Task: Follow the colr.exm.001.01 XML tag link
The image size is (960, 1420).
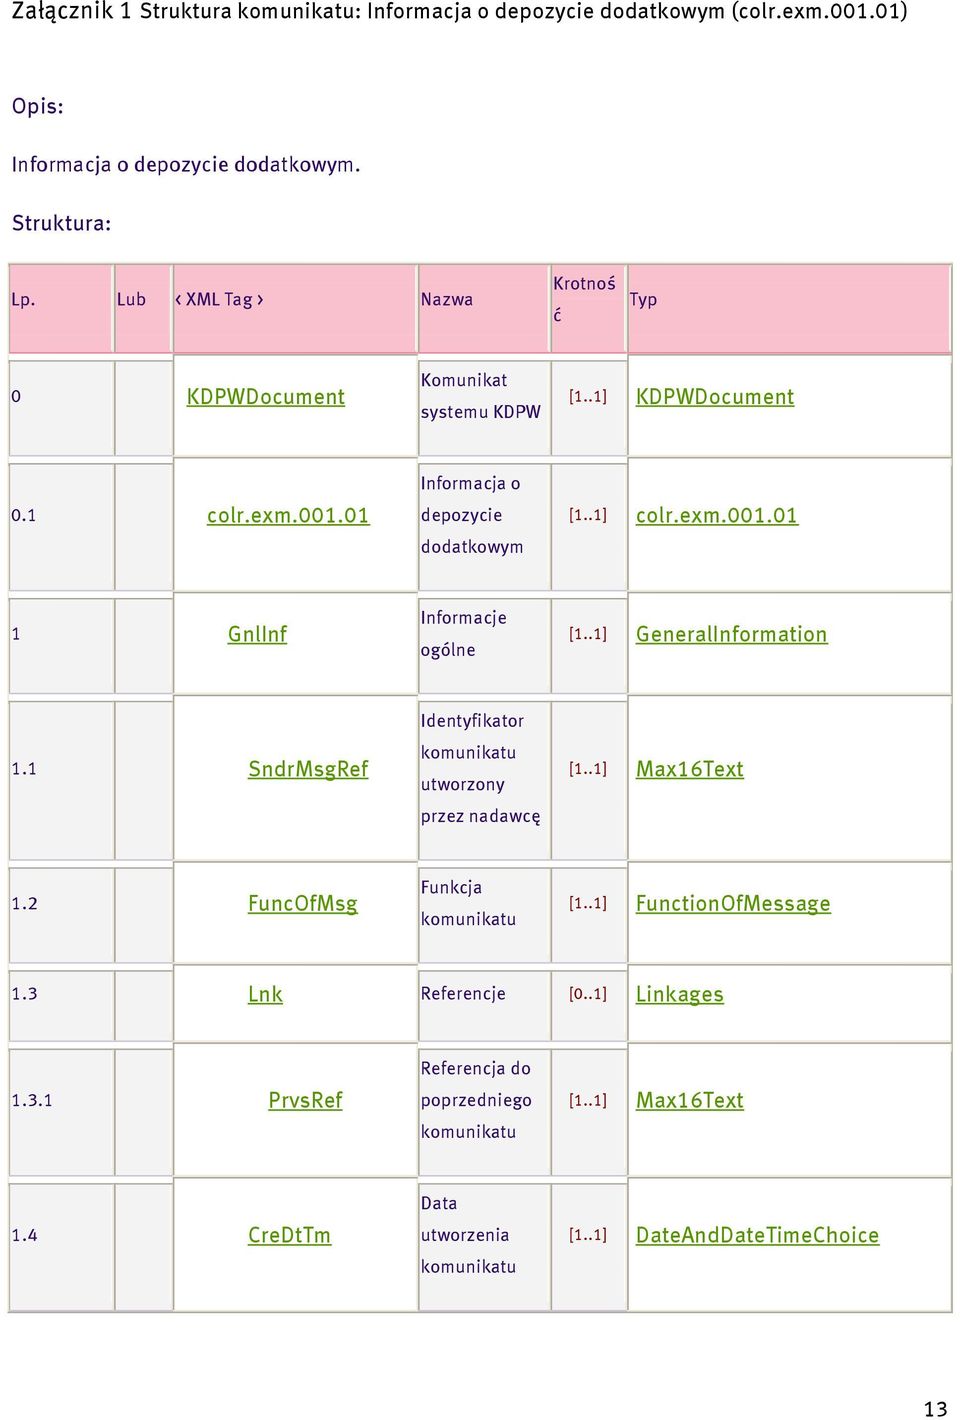Action: [288, 516]
